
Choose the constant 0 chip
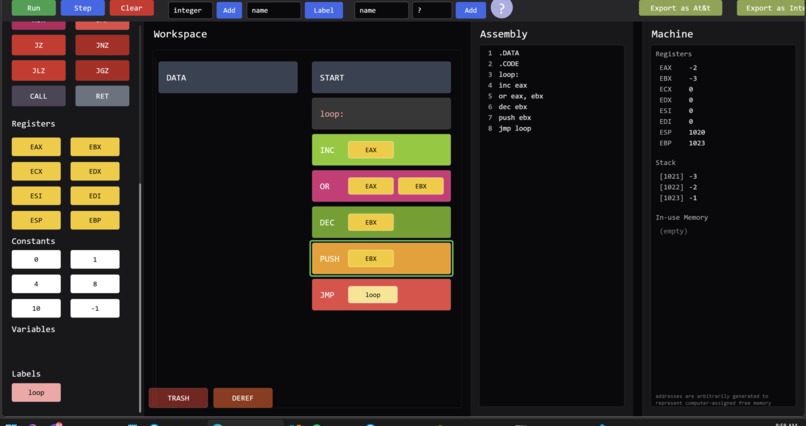point(36,260)
